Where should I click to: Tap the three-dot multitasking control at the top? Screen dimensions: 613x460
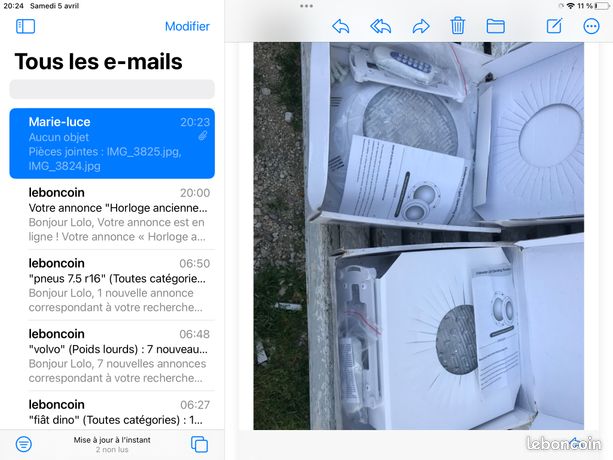[306, 6]
